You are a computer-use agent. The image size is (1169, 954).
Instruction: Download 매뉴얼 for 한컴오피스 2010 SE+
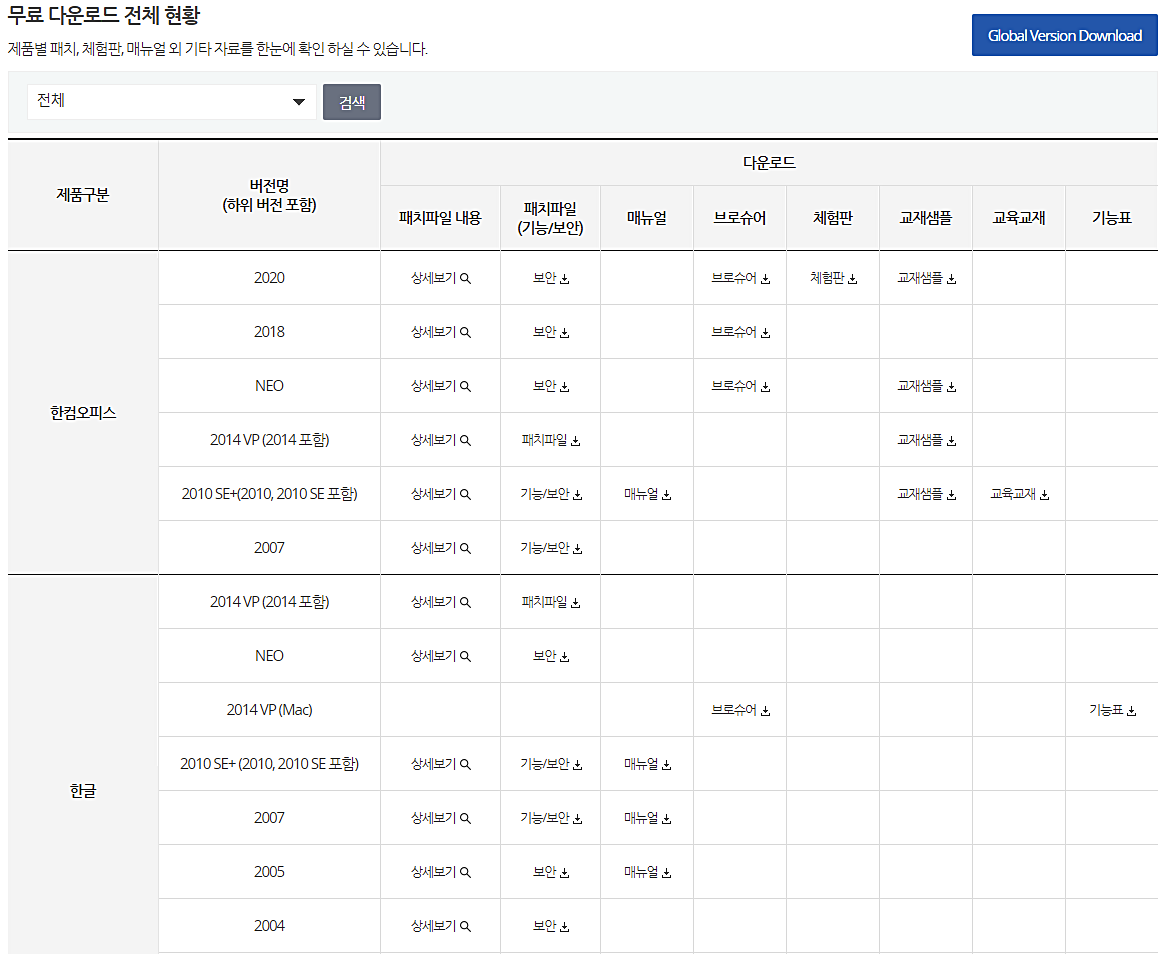pos(647,494)
